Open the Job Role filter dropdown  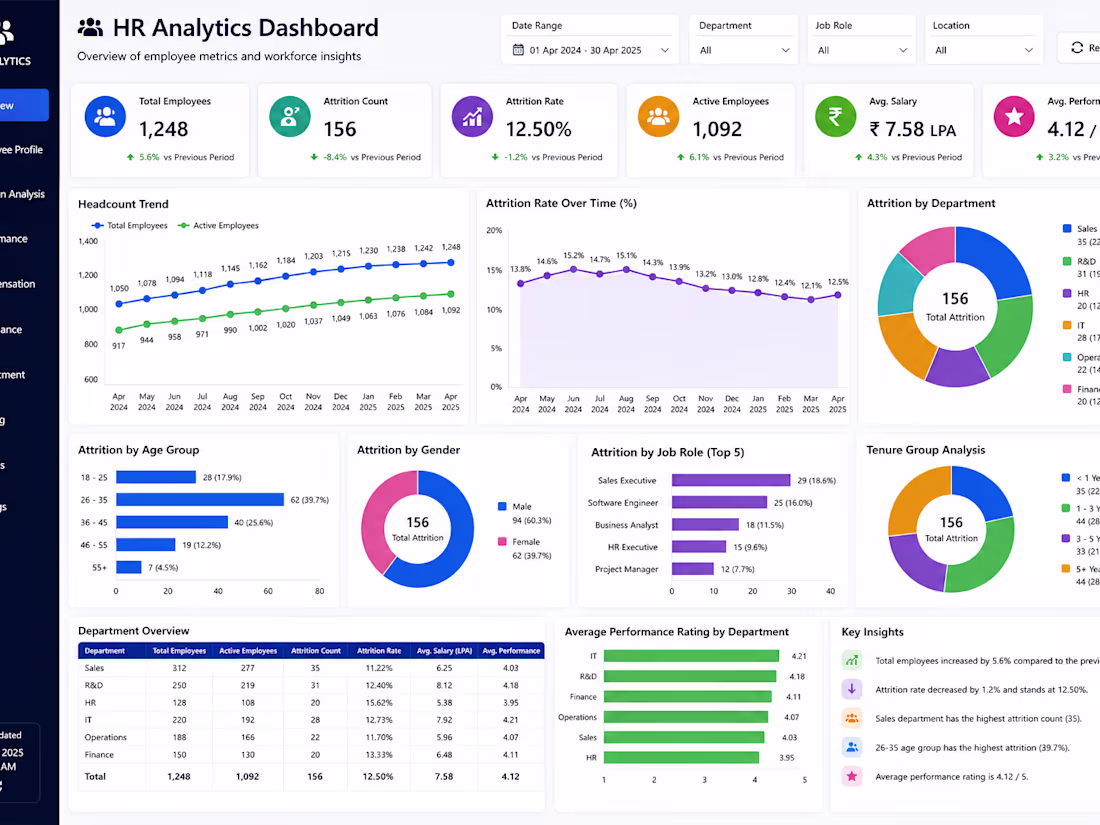(x=861, y=51)
